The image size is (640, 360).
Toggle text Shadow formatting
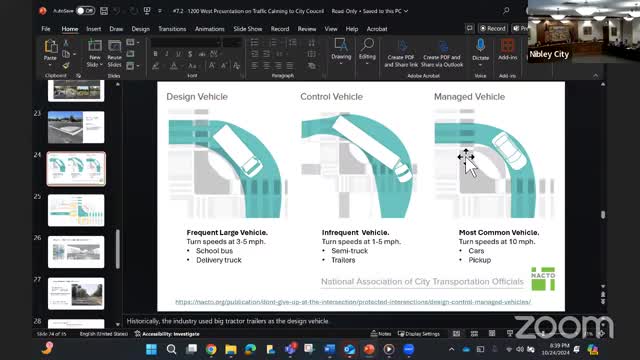(x=190, y=54)
